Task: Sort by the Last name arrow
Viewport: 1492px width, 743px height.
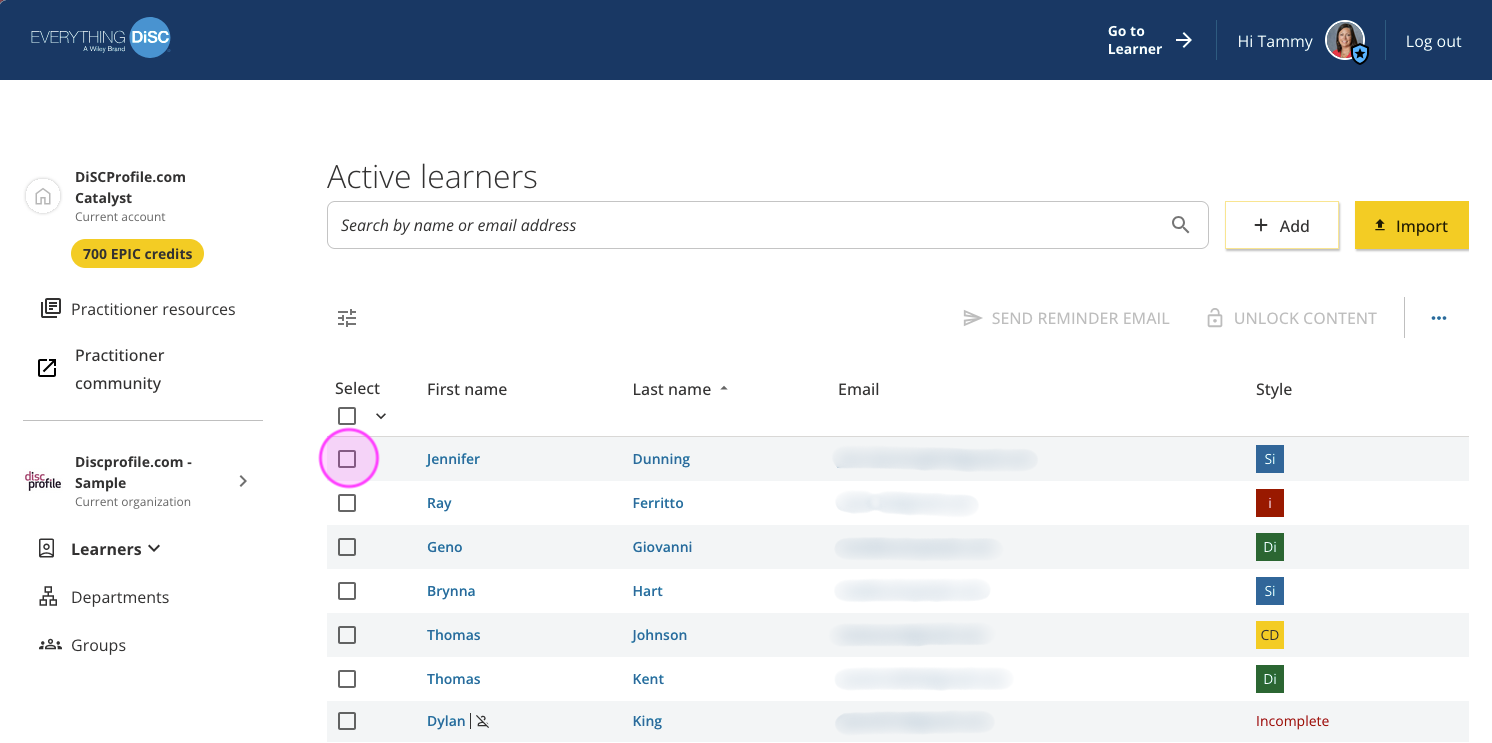Action: pos(724,389)
